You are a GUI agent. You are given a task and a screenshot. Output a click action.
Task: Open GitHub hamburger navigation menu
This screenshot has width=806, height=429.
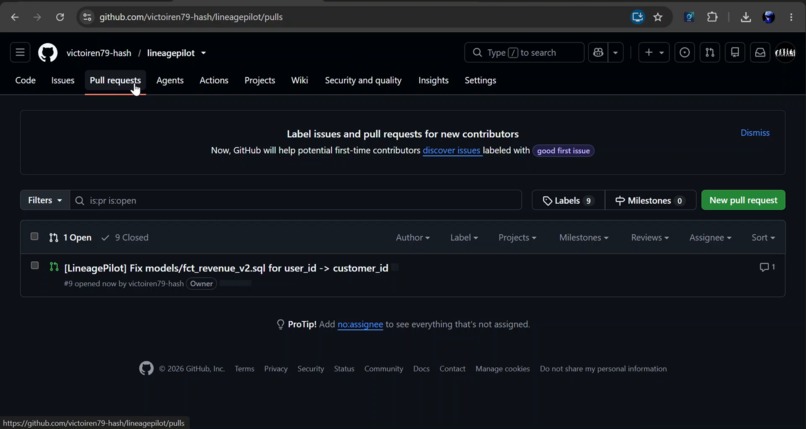(20, 52)
